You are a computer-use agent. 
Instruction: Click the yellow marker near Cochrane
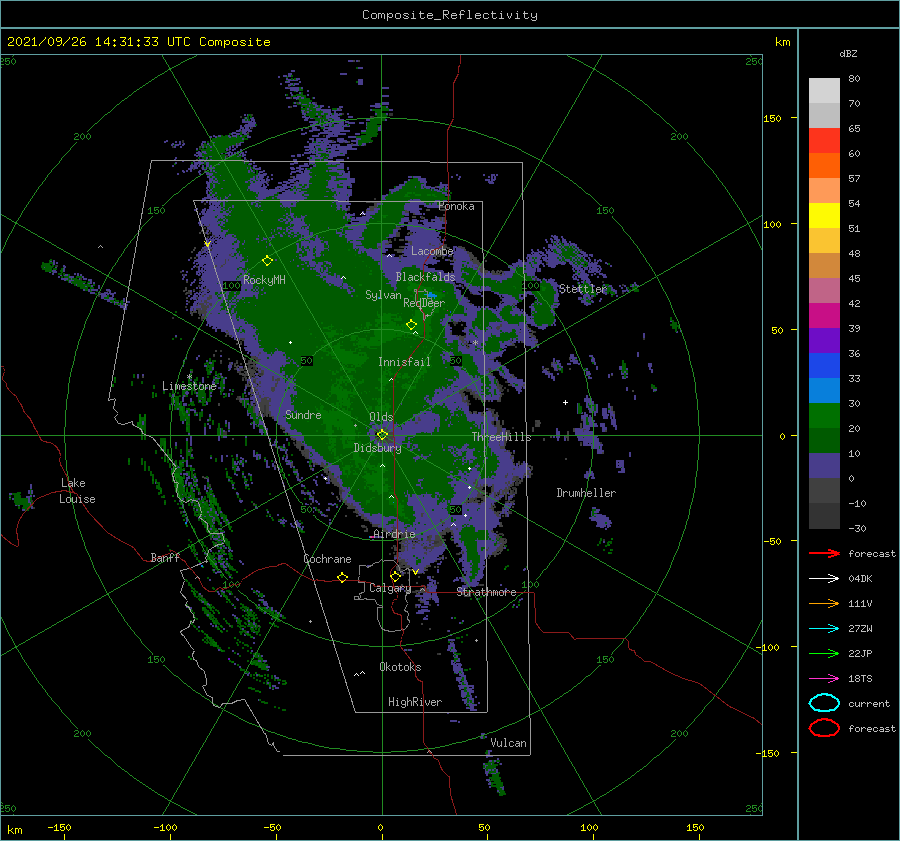[x=342, y=577]
